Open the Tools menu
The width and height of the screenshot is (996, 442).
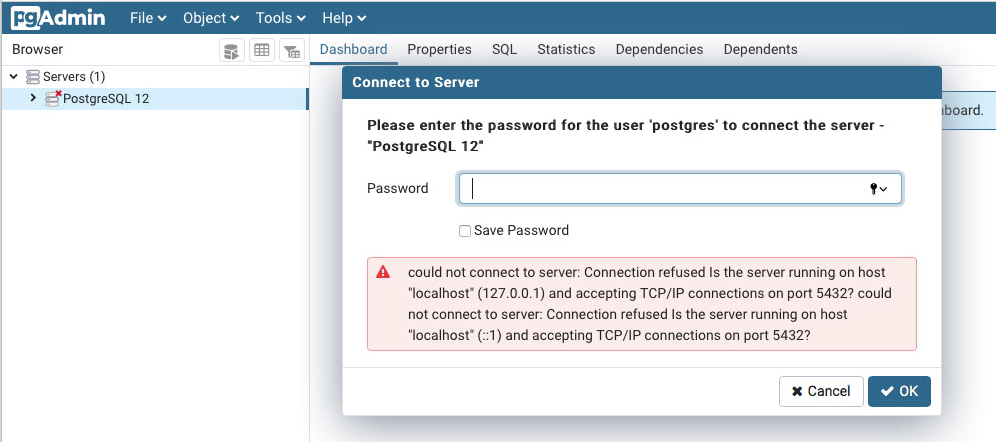coord(281,18)
